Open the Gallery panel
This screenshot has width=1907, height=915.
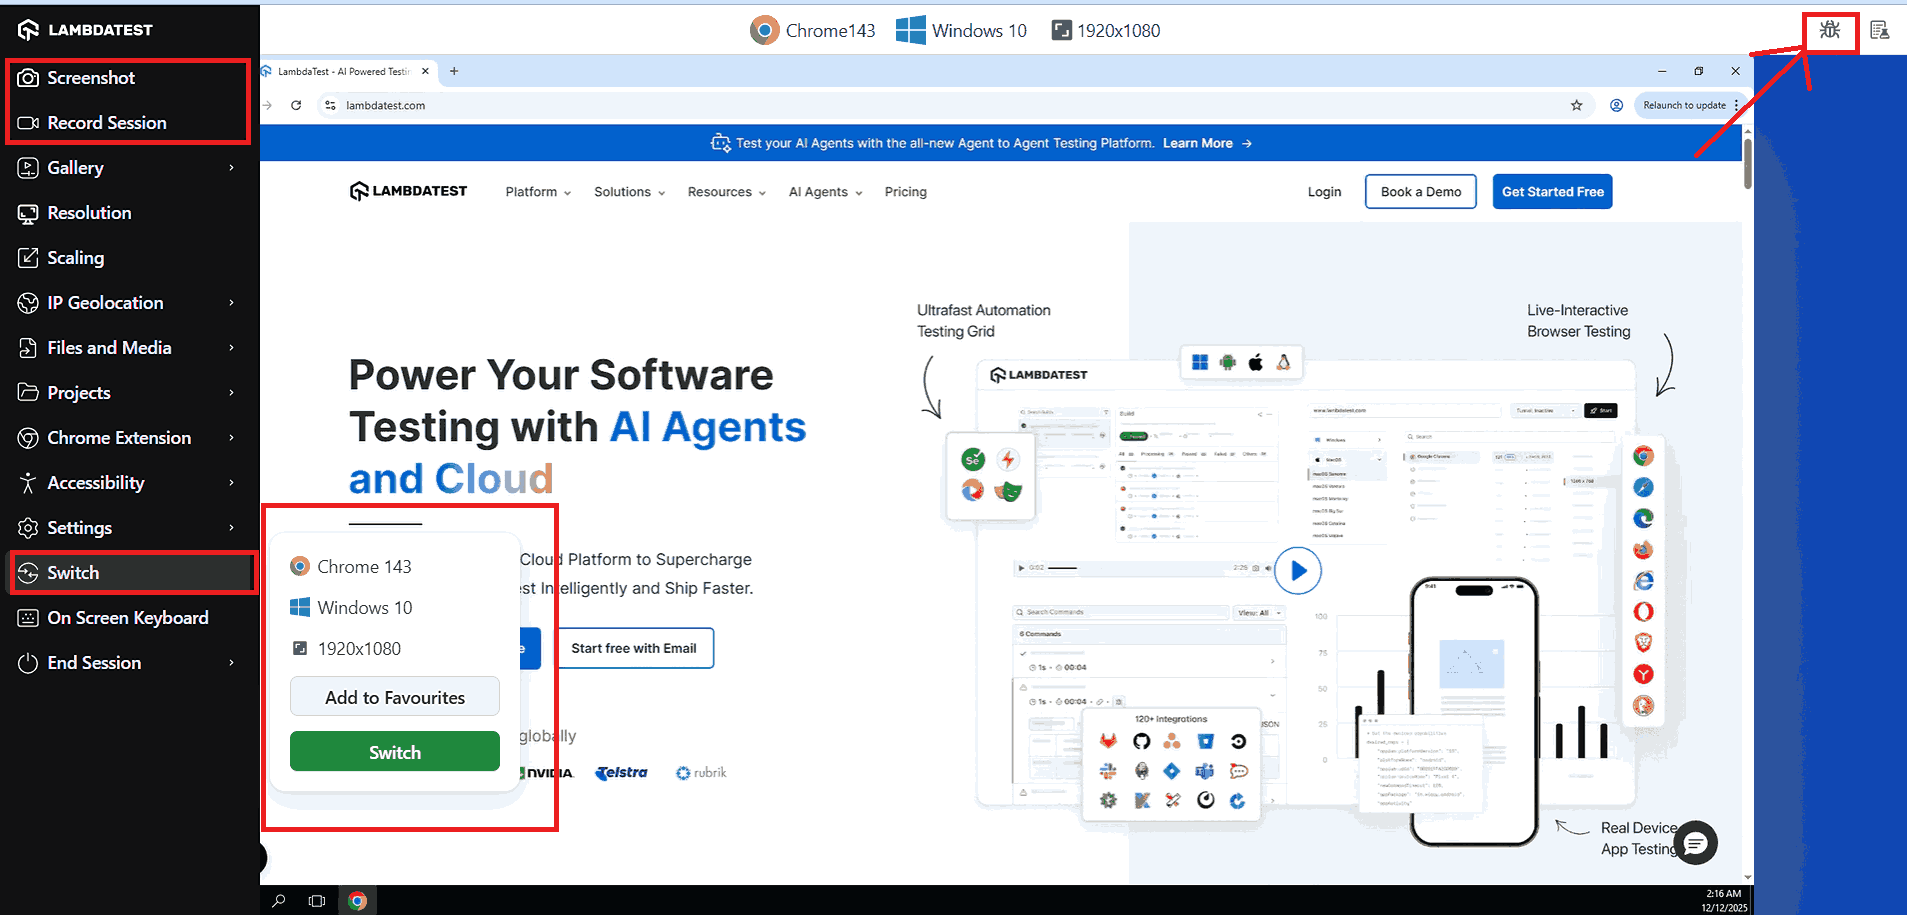(75, 167)
